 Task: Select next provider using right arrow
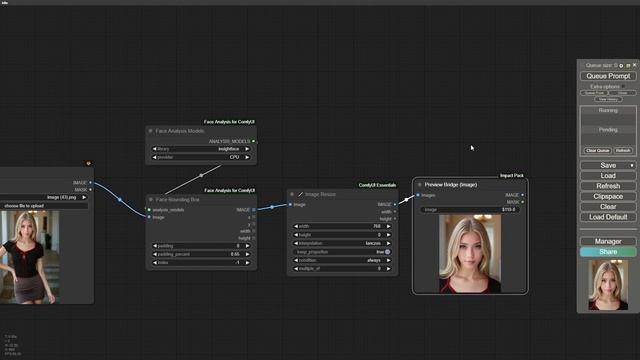click(x=247, y=157)
